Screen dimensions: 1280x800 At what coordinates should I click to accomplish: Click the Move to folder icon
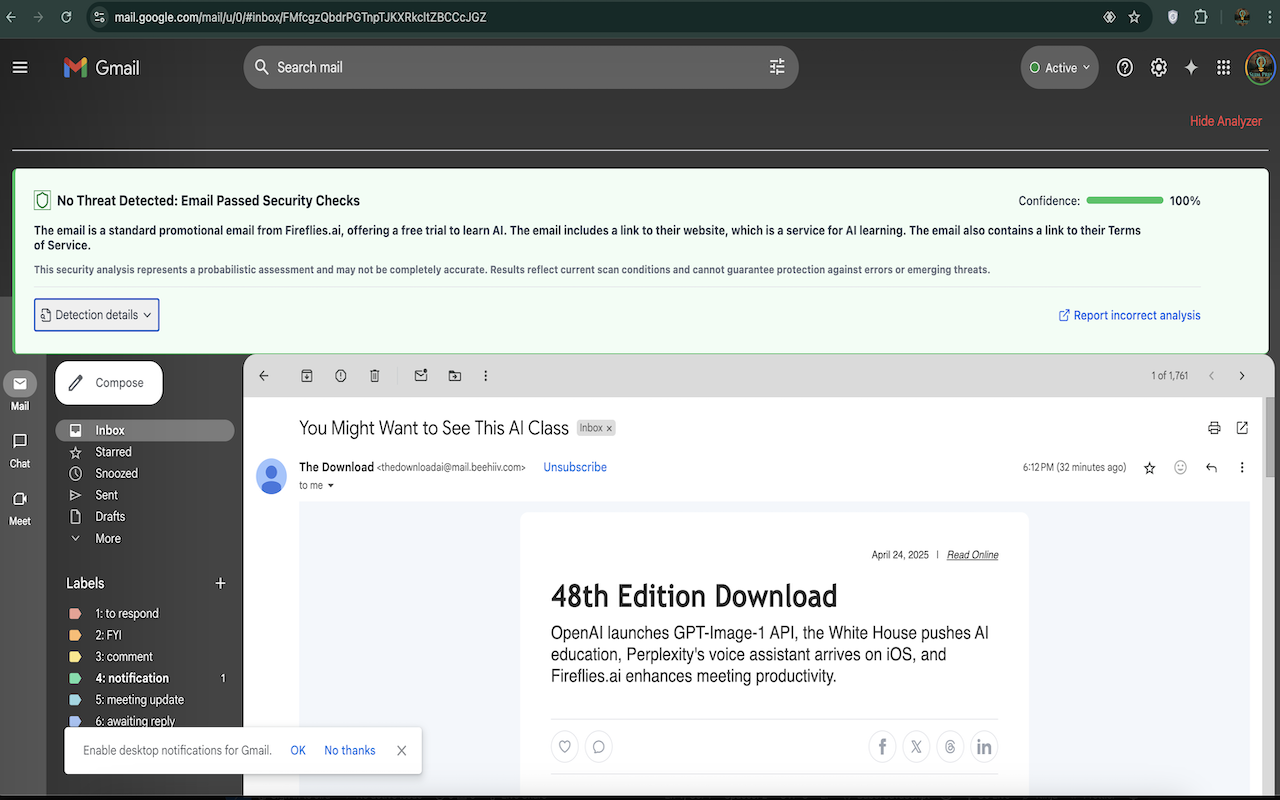tap(455, 376)
